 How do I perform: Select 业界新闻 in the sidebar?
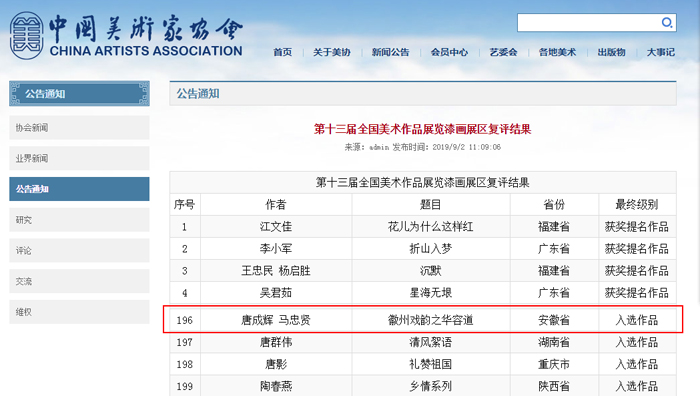(x=79, y=158)
